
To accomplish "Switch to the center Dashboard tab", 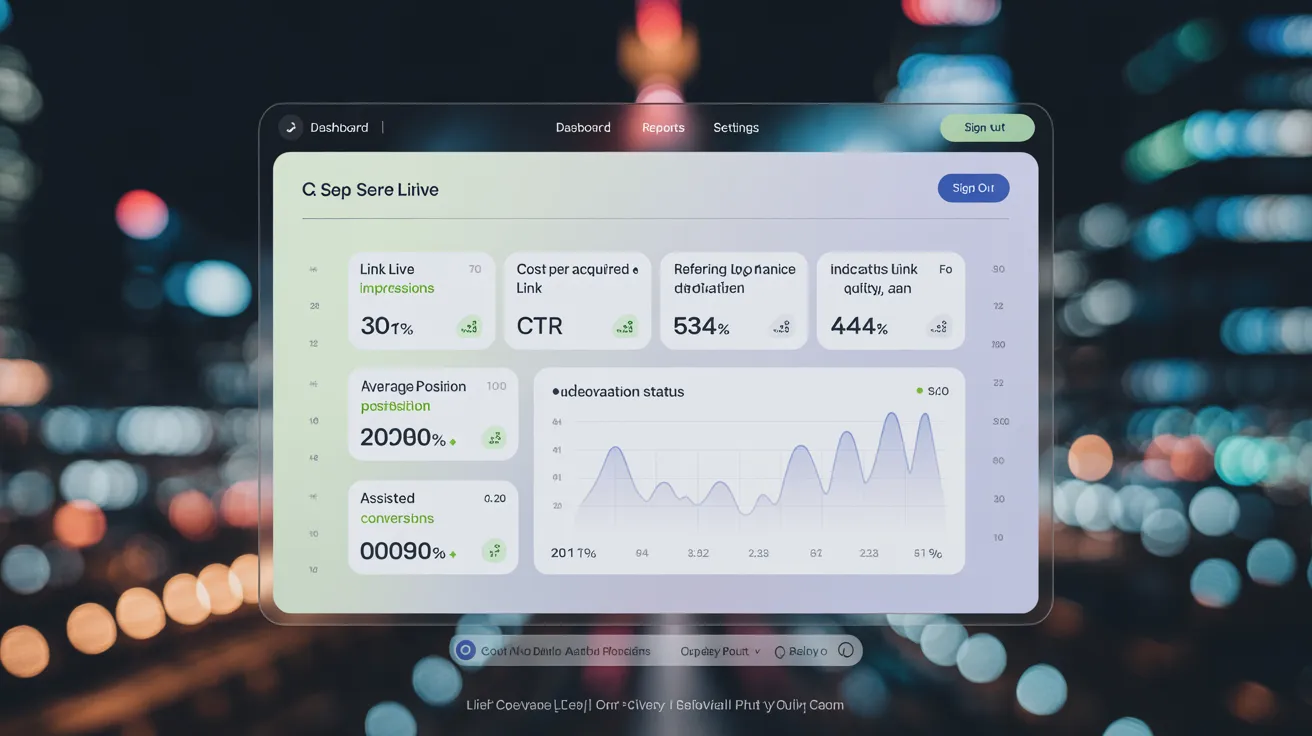I will [x=583, y=128].
